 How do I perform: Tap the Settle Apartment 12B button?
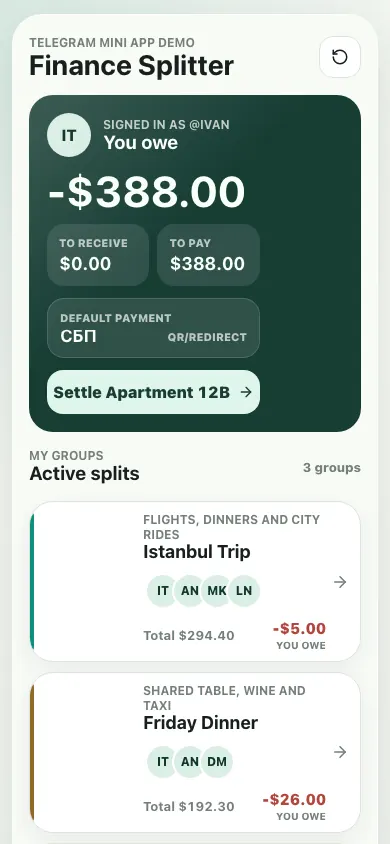tap(153, 392)
